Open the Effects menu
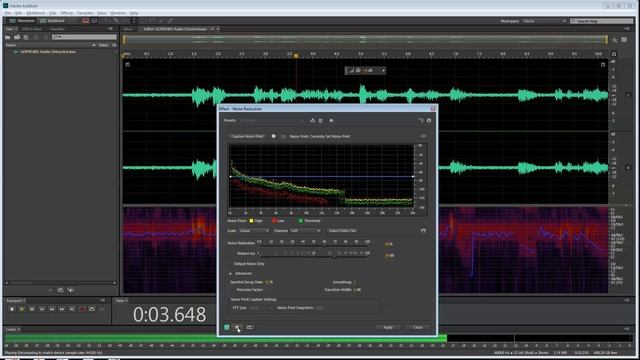This screenshot has width=640, height=360. pyautogui.click(x=67, y=13)
